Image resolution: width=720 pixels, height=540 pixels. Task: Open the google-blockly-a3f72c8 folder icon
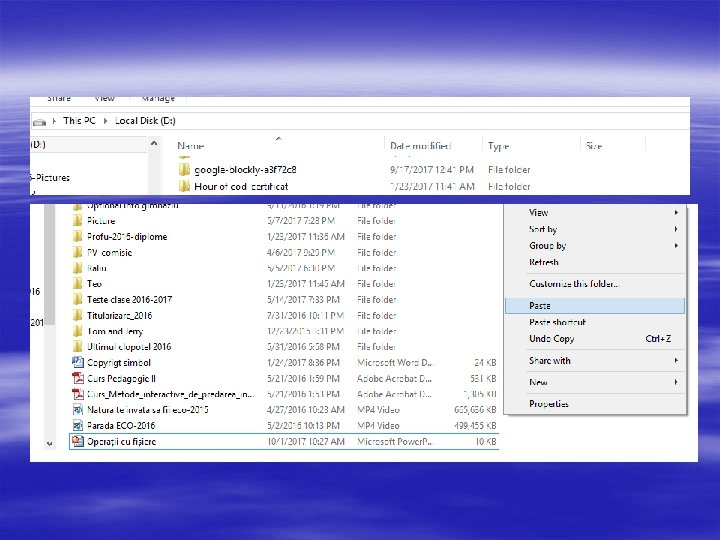point(184,170)
